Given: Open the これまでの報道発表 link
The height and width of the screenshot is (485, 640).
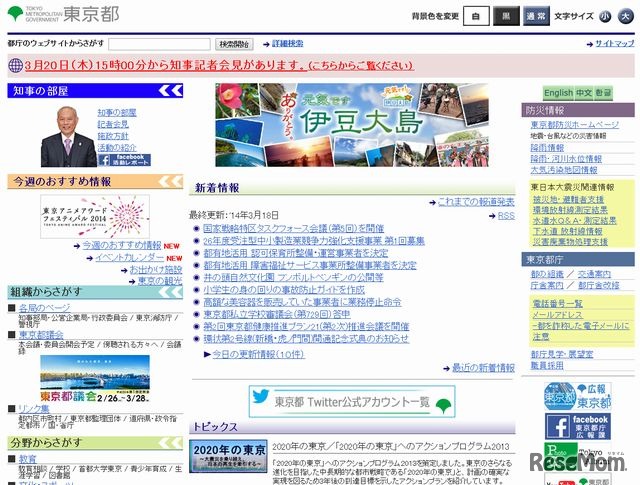Looking at the screenshot, I should pos(476,202).
